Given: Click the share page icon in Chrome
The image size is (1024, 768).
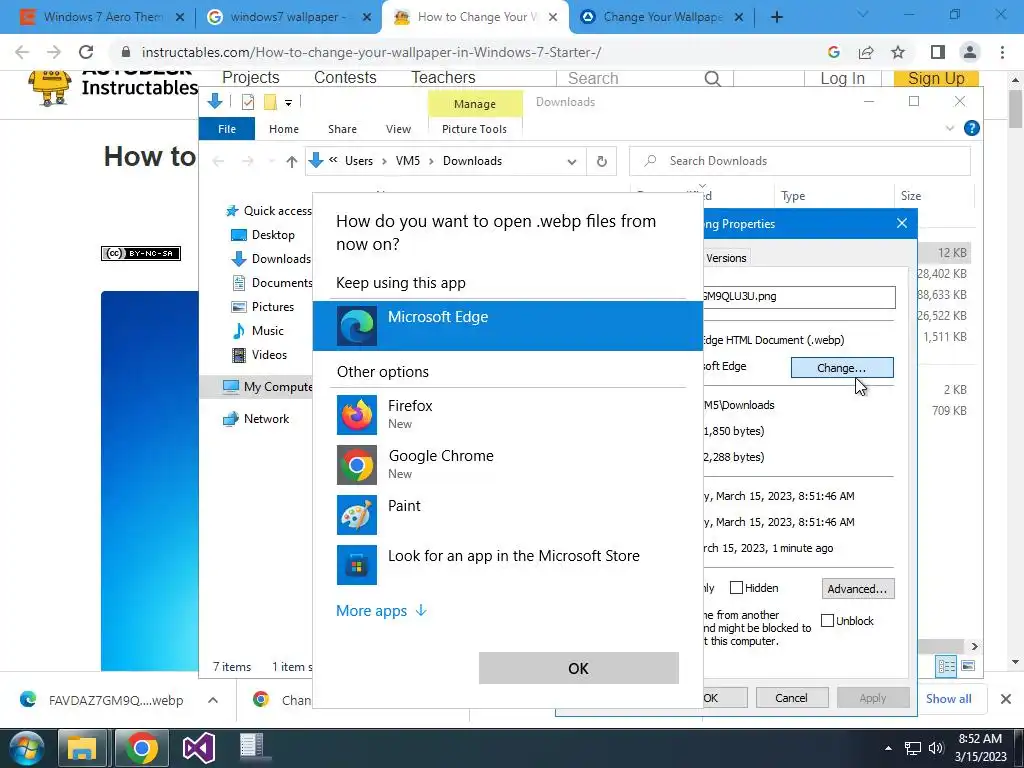Looking at the screenshot, I should pyautogui.click(x=866, y=52).
